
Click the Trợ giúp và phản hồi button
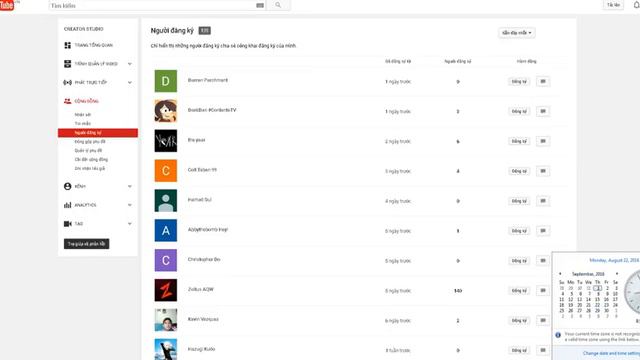87,244
